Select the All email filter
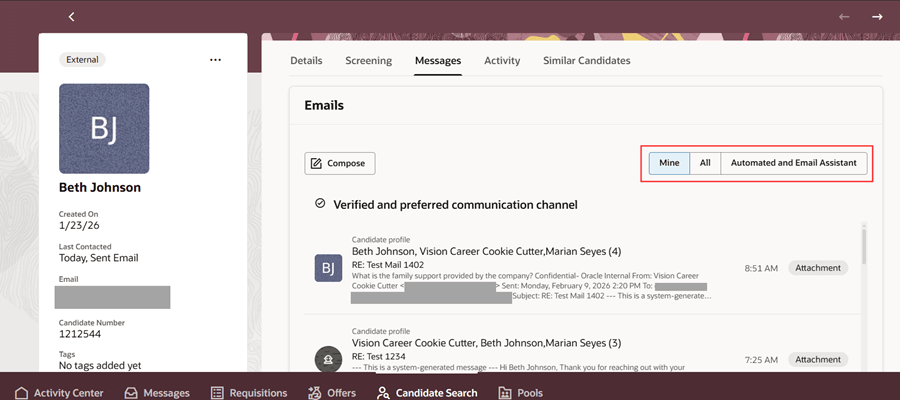This screenshot has width=900, height=400. click(705, 163)
